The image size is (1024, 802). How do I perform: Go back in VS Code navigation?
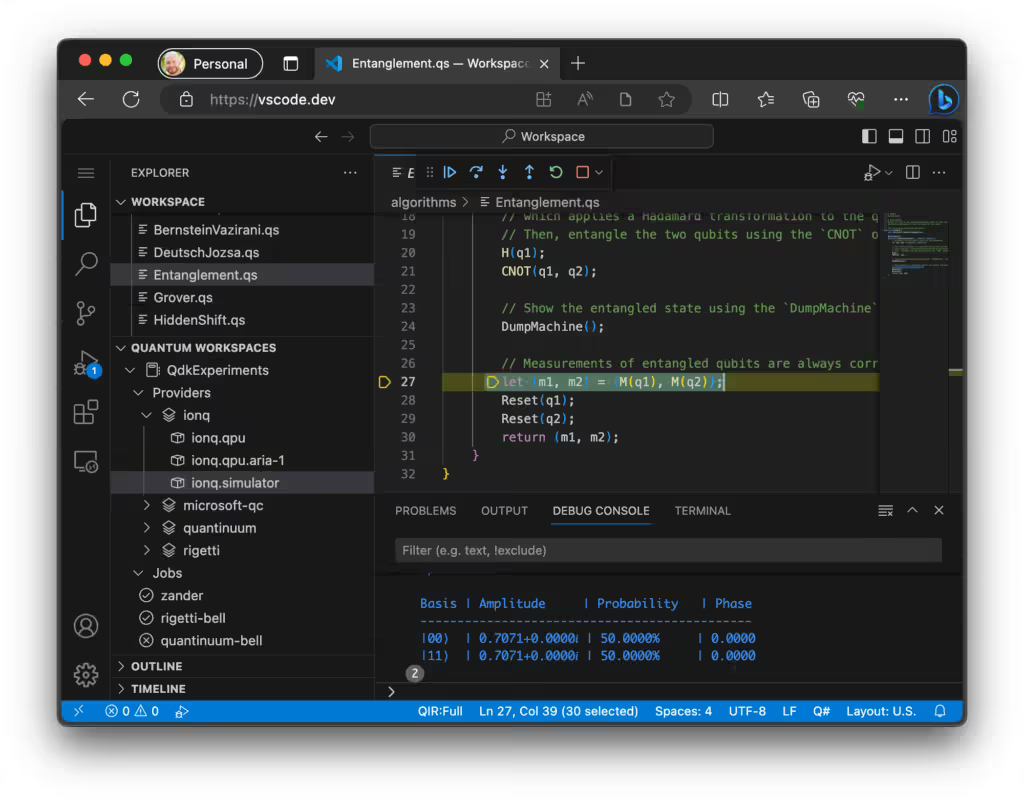click(x=321, y=136)
